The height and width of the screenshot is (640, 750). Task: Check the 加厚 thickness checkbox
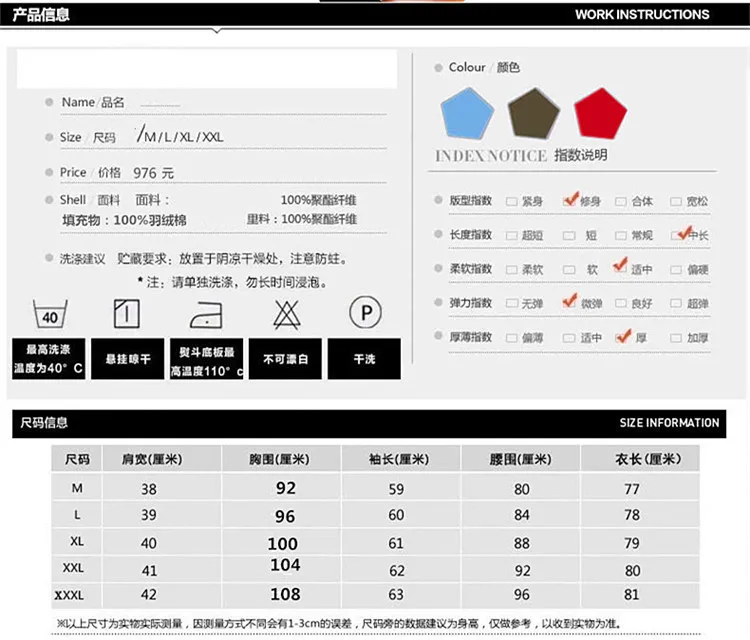click(x=676, y=338)
